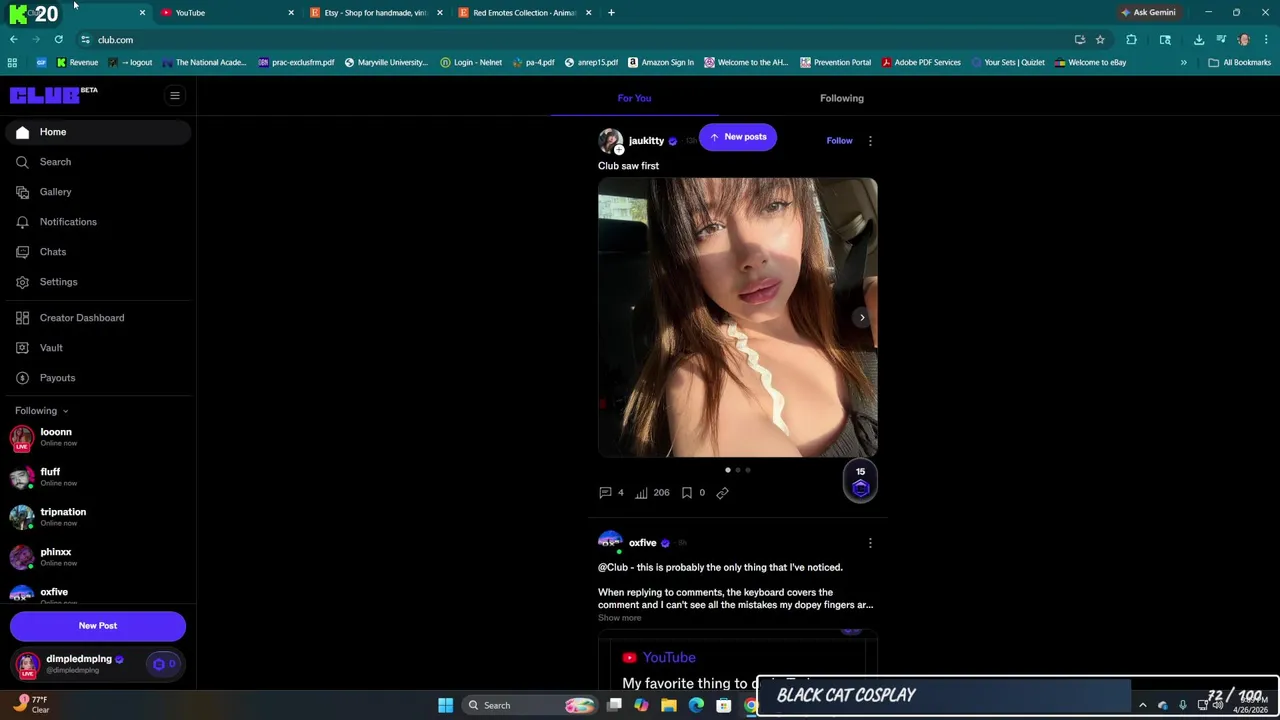Open the All Bookmarks folder
Screen dimensions: 1280x720
point(1239,63)
